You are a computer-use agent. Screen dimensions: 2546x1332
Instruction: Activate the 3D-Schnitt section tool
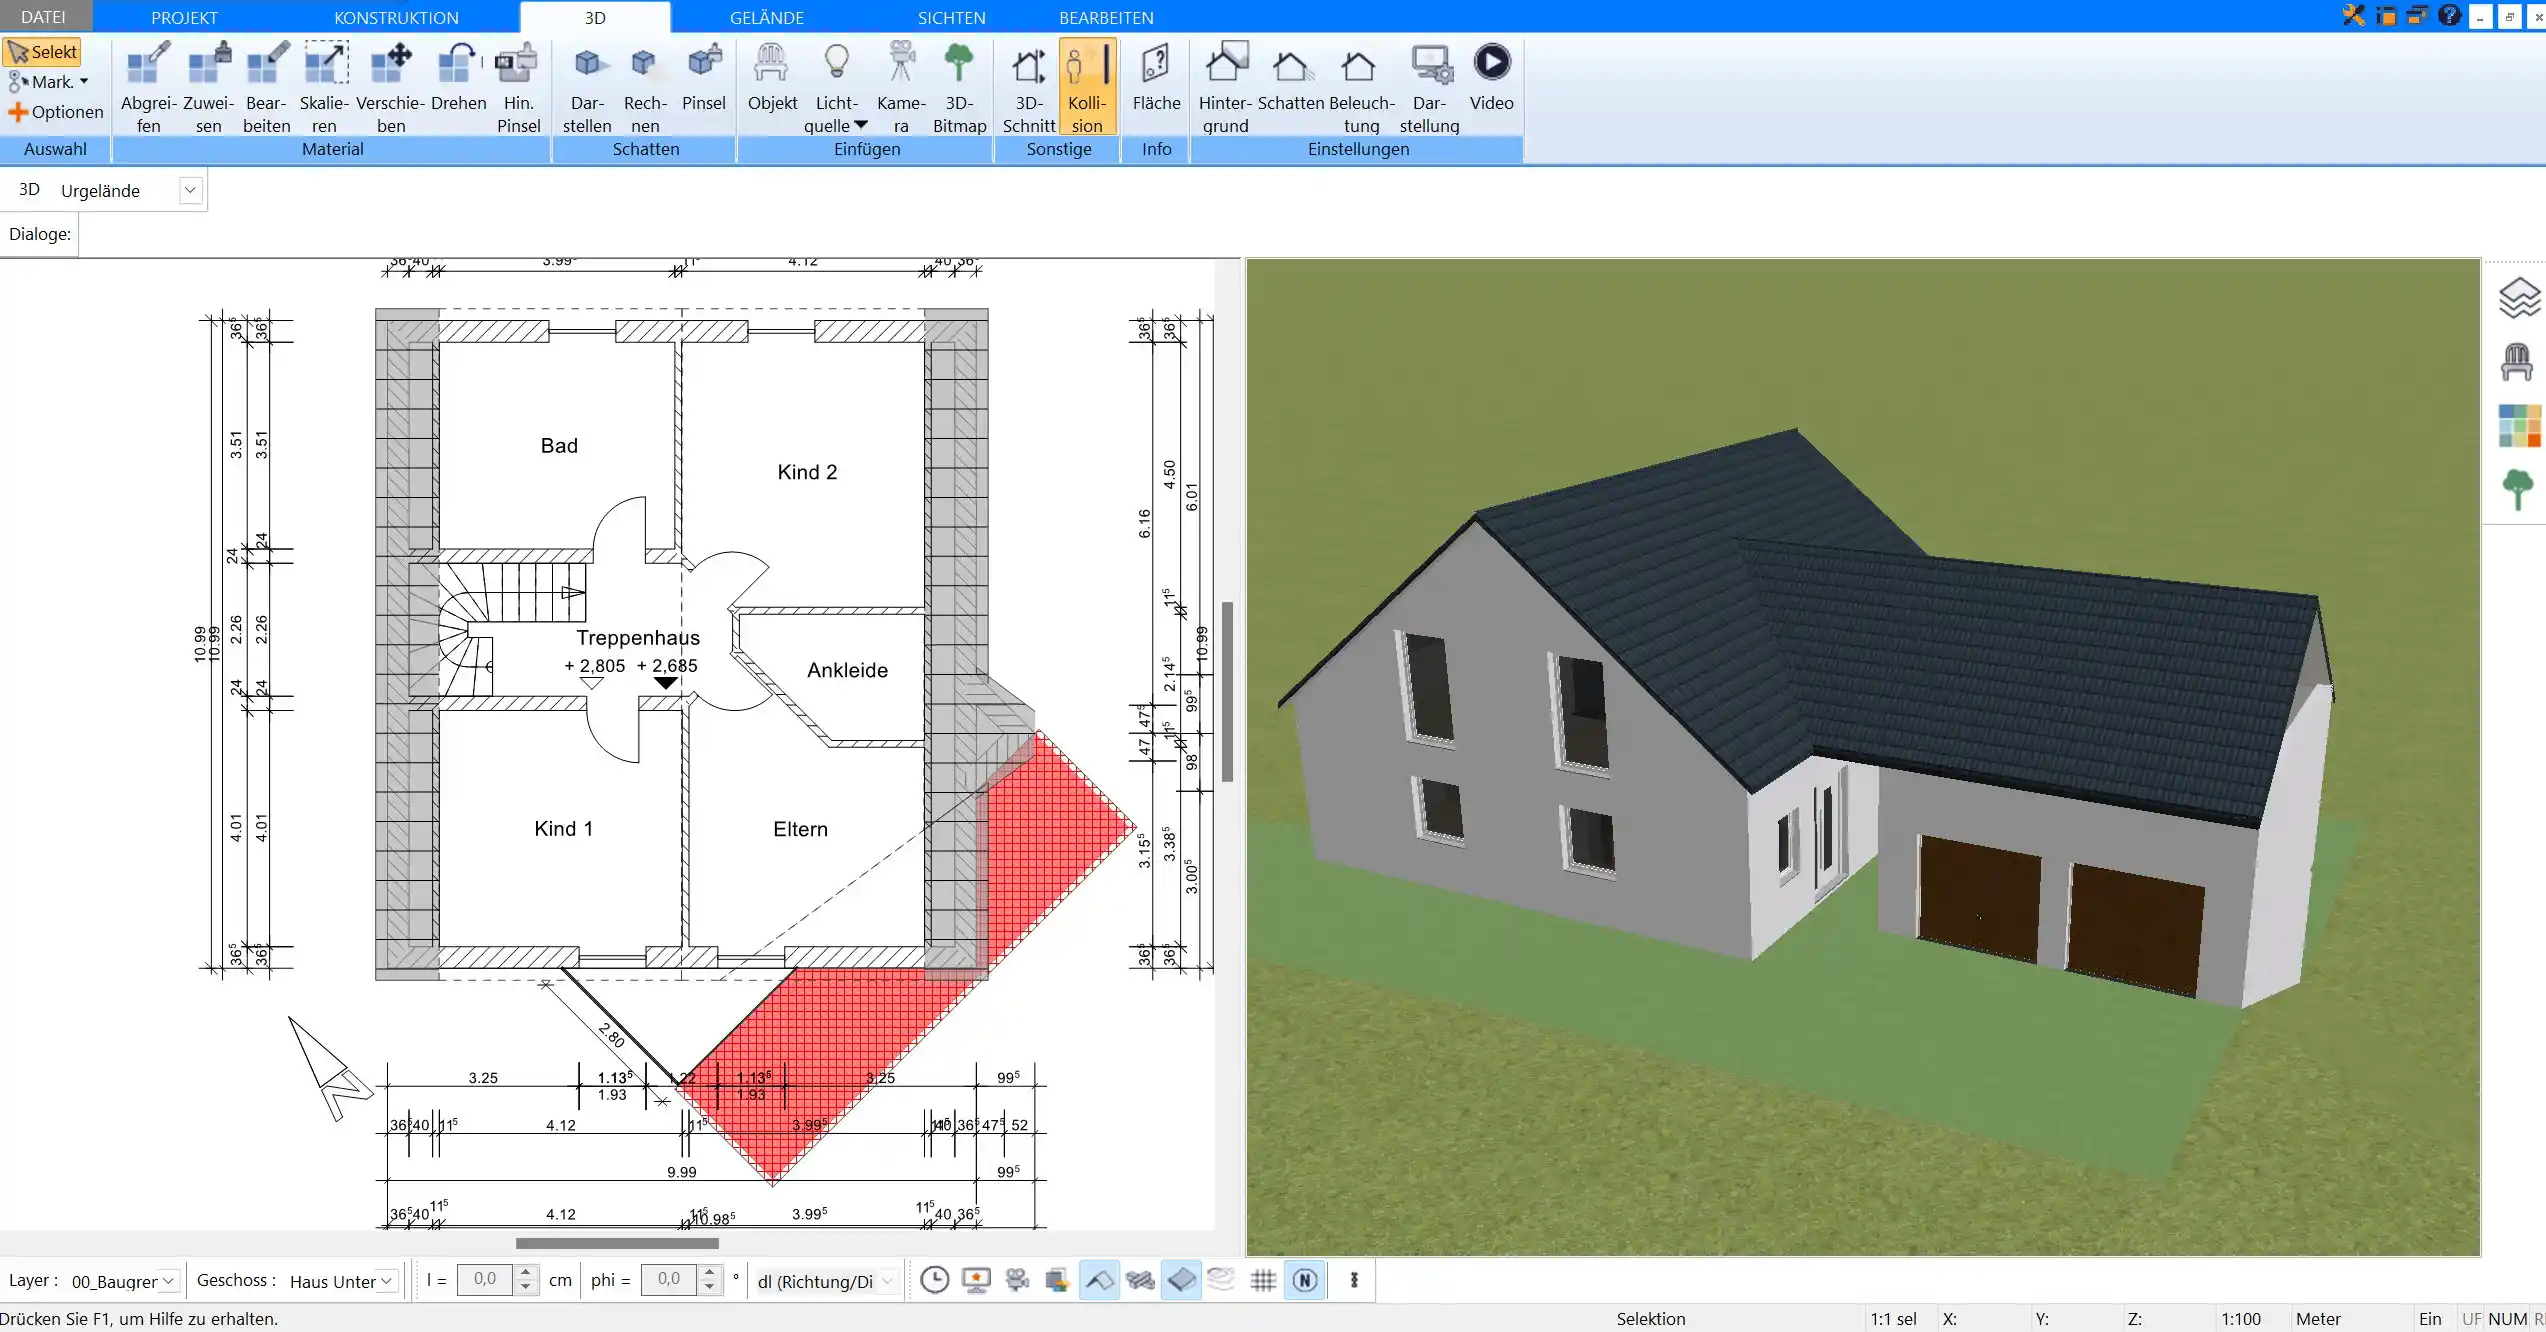click(x=1029, y=87)
